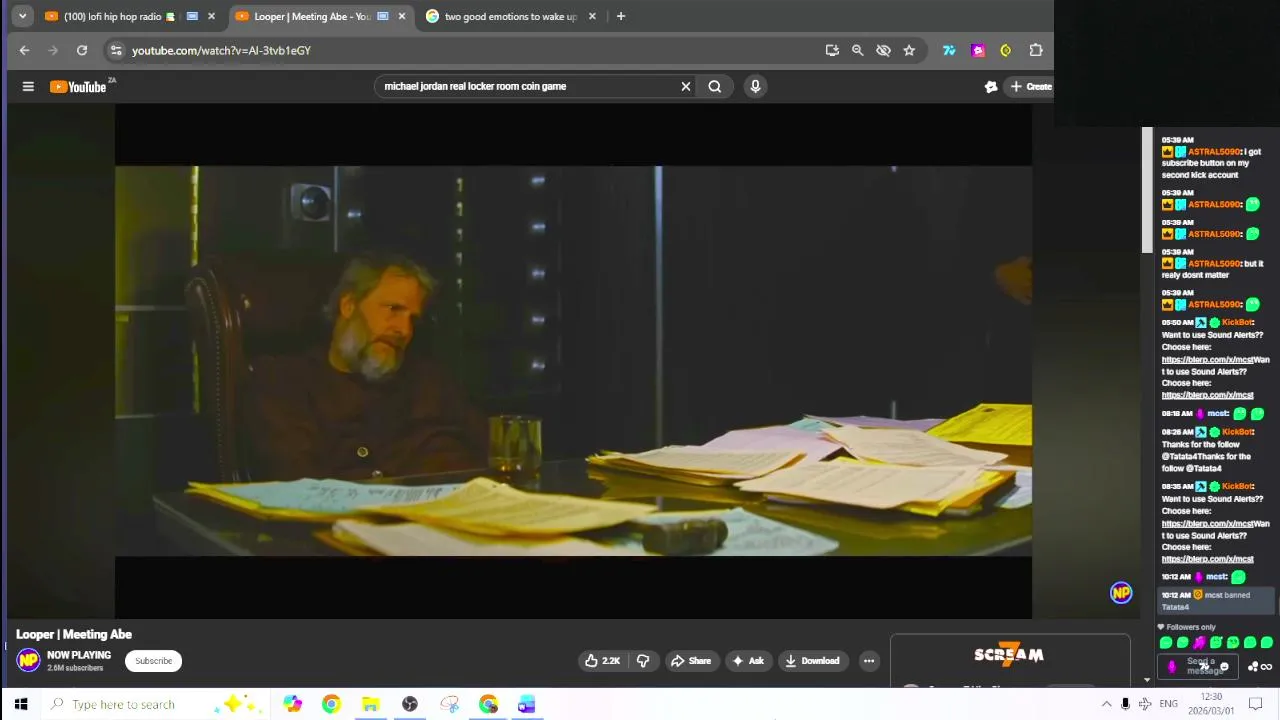Open the Windows notification center
The width and height of the screenshot is (1280, 720).
click(1256, 704)
